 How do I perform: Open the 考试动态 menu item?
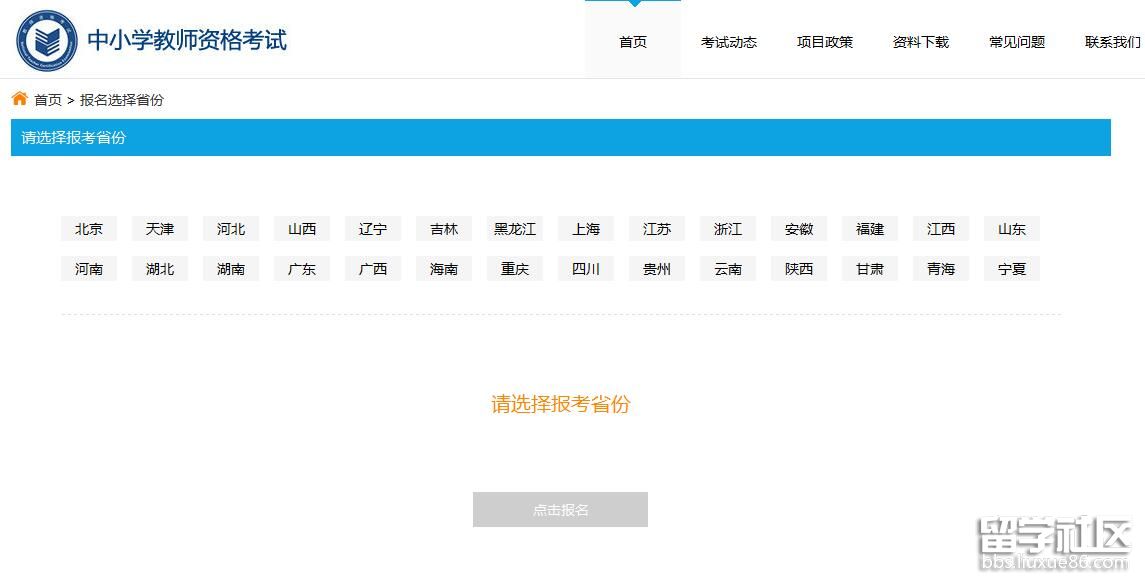pos(729,42)
